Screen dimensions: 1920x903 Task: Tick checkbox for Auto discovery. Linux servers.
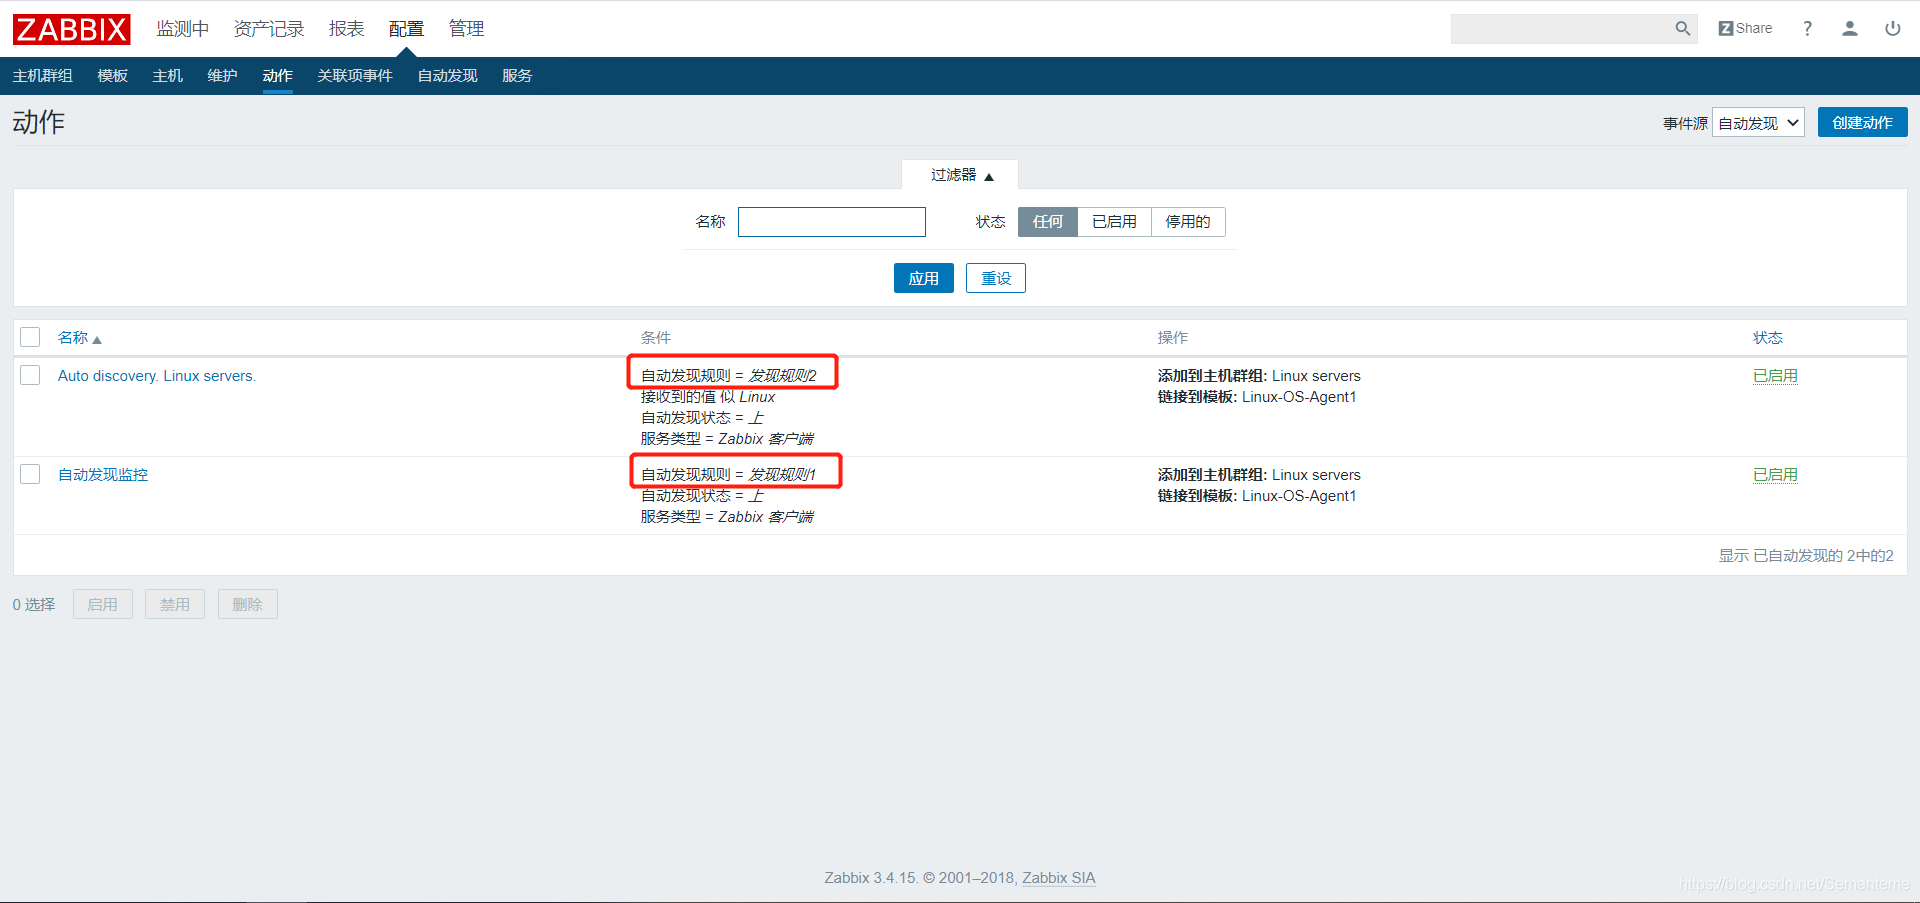pyautogui.click(x=30, y=375)
